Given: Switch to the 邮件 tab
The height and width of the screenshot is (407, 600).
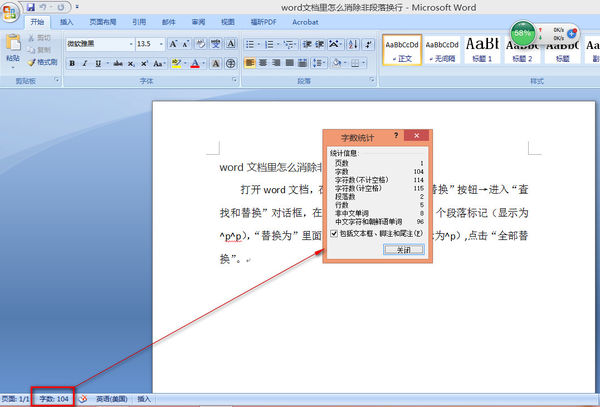Looking at the screenshot, I should click(x=168, y=22).
